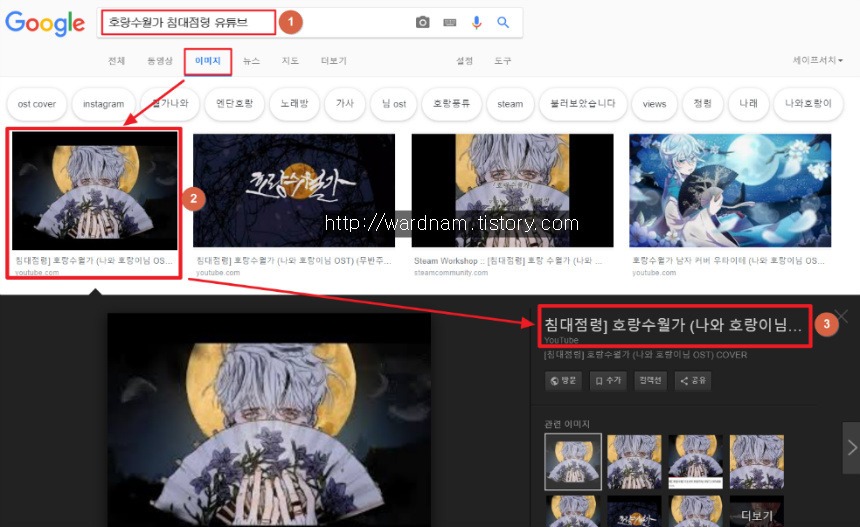
Task: Expand the 세이프서치 dropdown
Action: click(x=817, y=60)
